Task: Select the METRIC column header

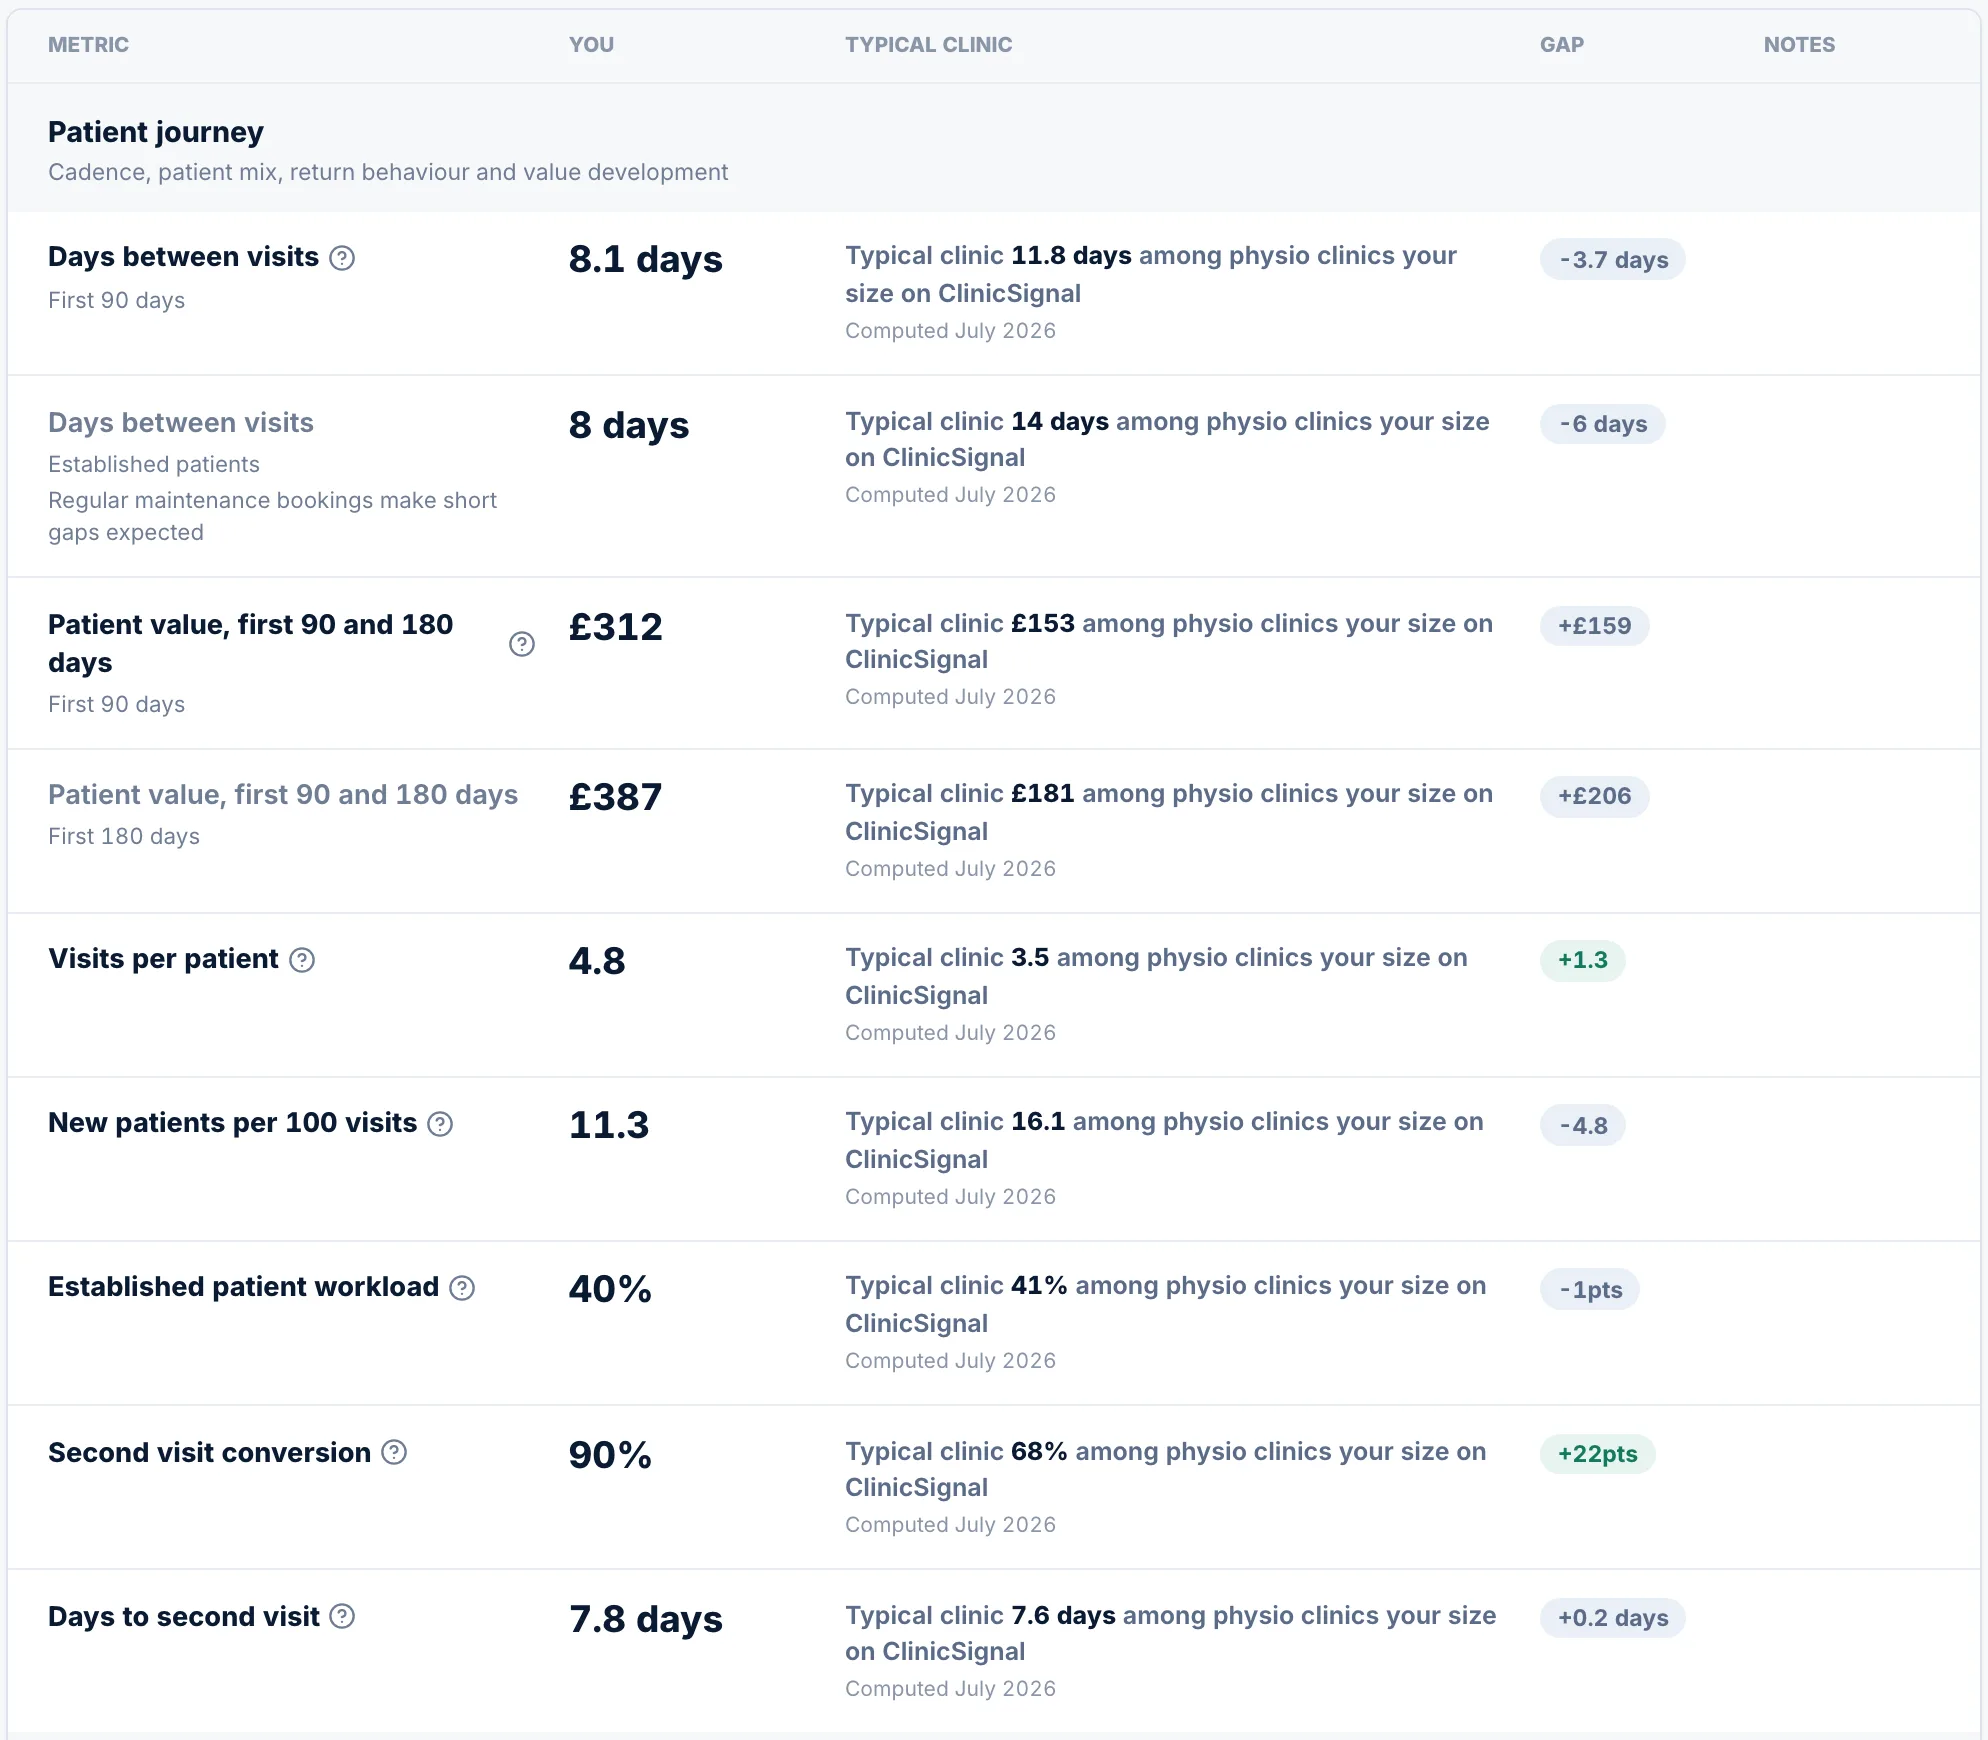Action: tap(88, 45)
